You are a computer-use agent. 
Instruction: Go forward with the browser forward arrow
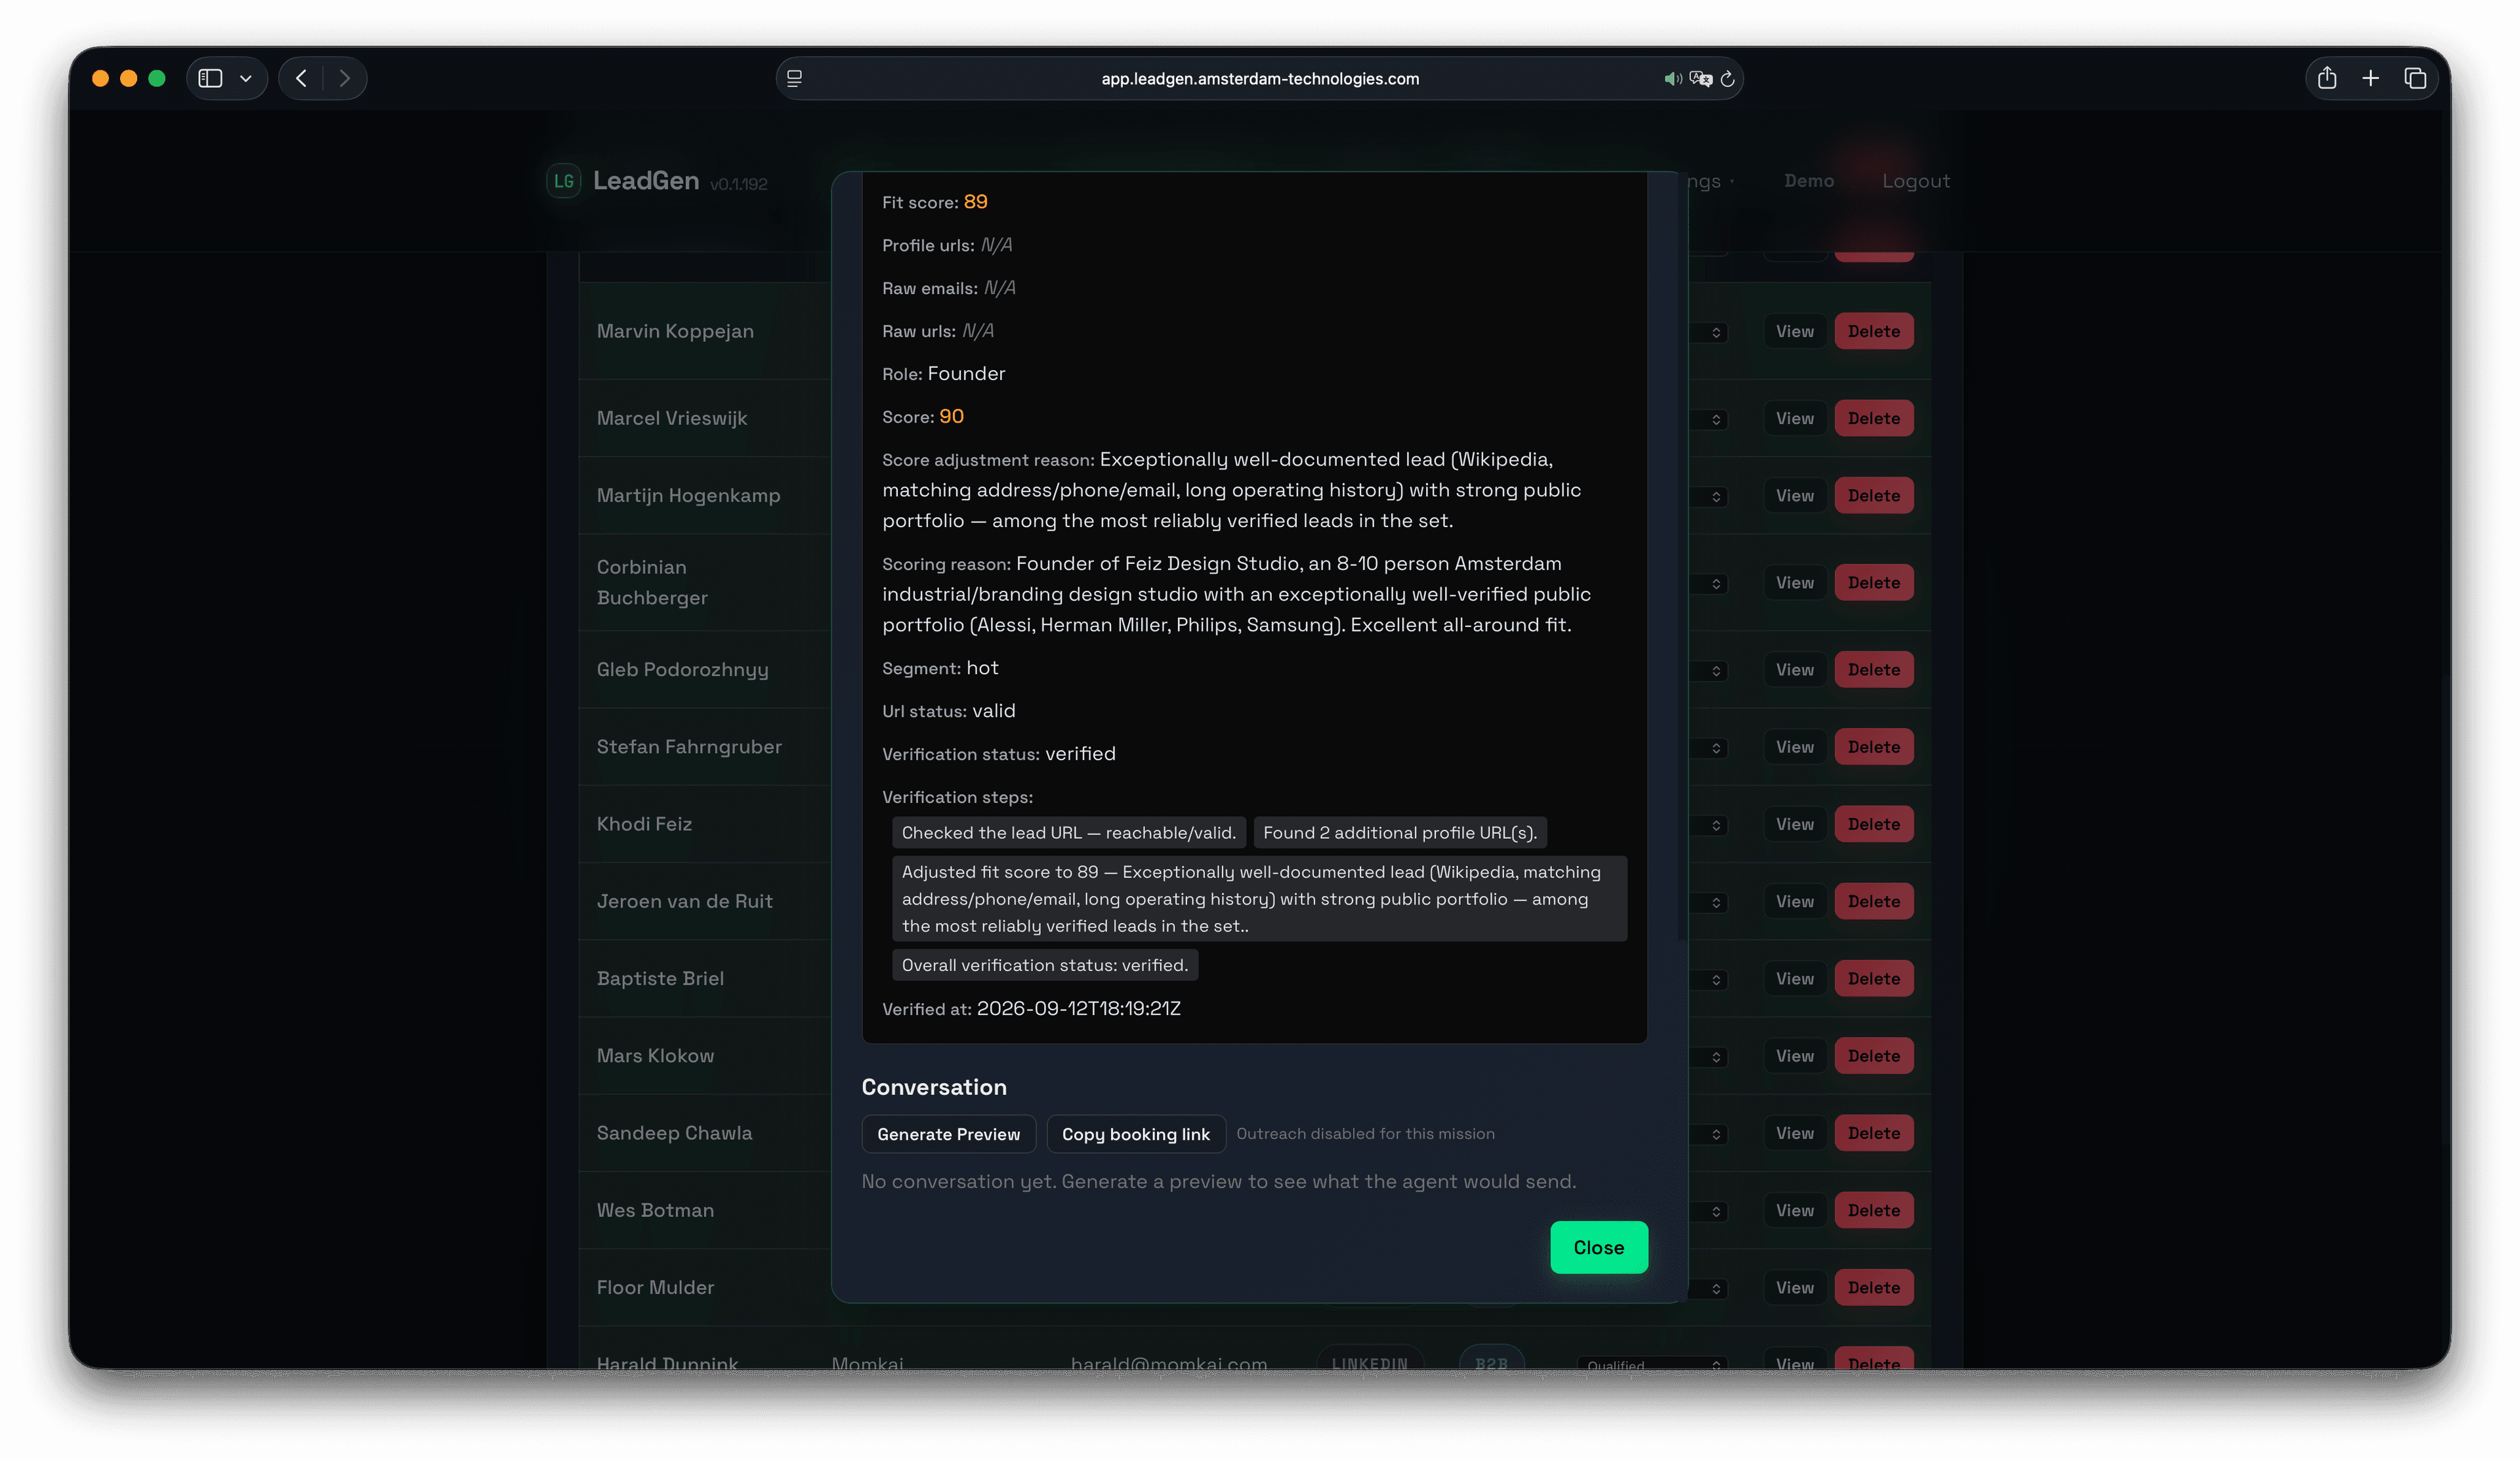tap(345, 78)
